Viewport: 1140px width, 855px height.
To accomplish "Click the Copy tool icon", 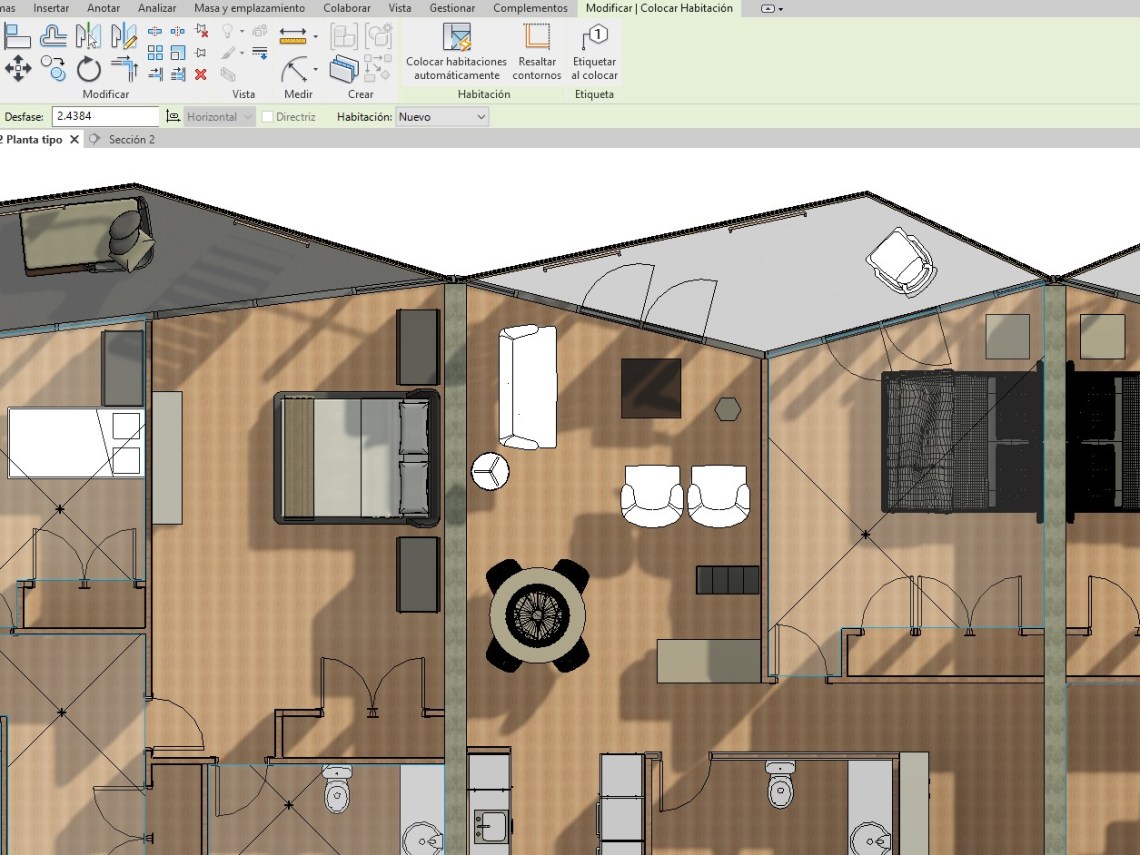I will (x=53, y=69).
